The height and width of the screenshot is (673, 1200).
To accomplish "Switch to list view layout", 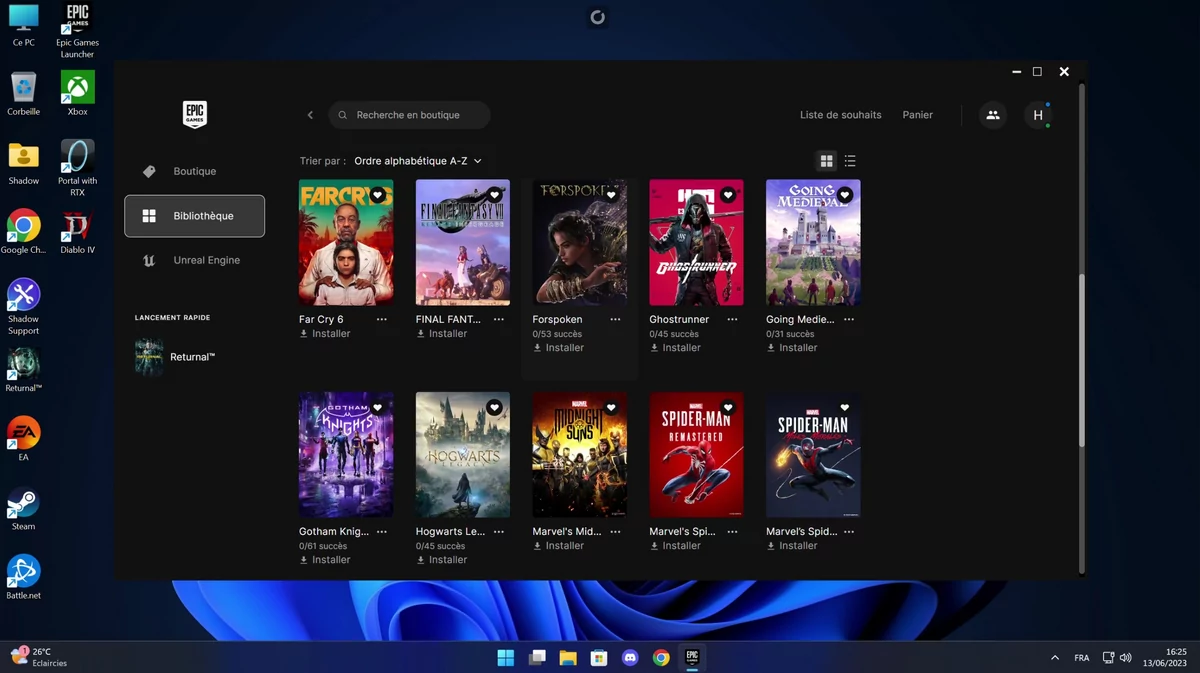I will [x=850, y=161].
